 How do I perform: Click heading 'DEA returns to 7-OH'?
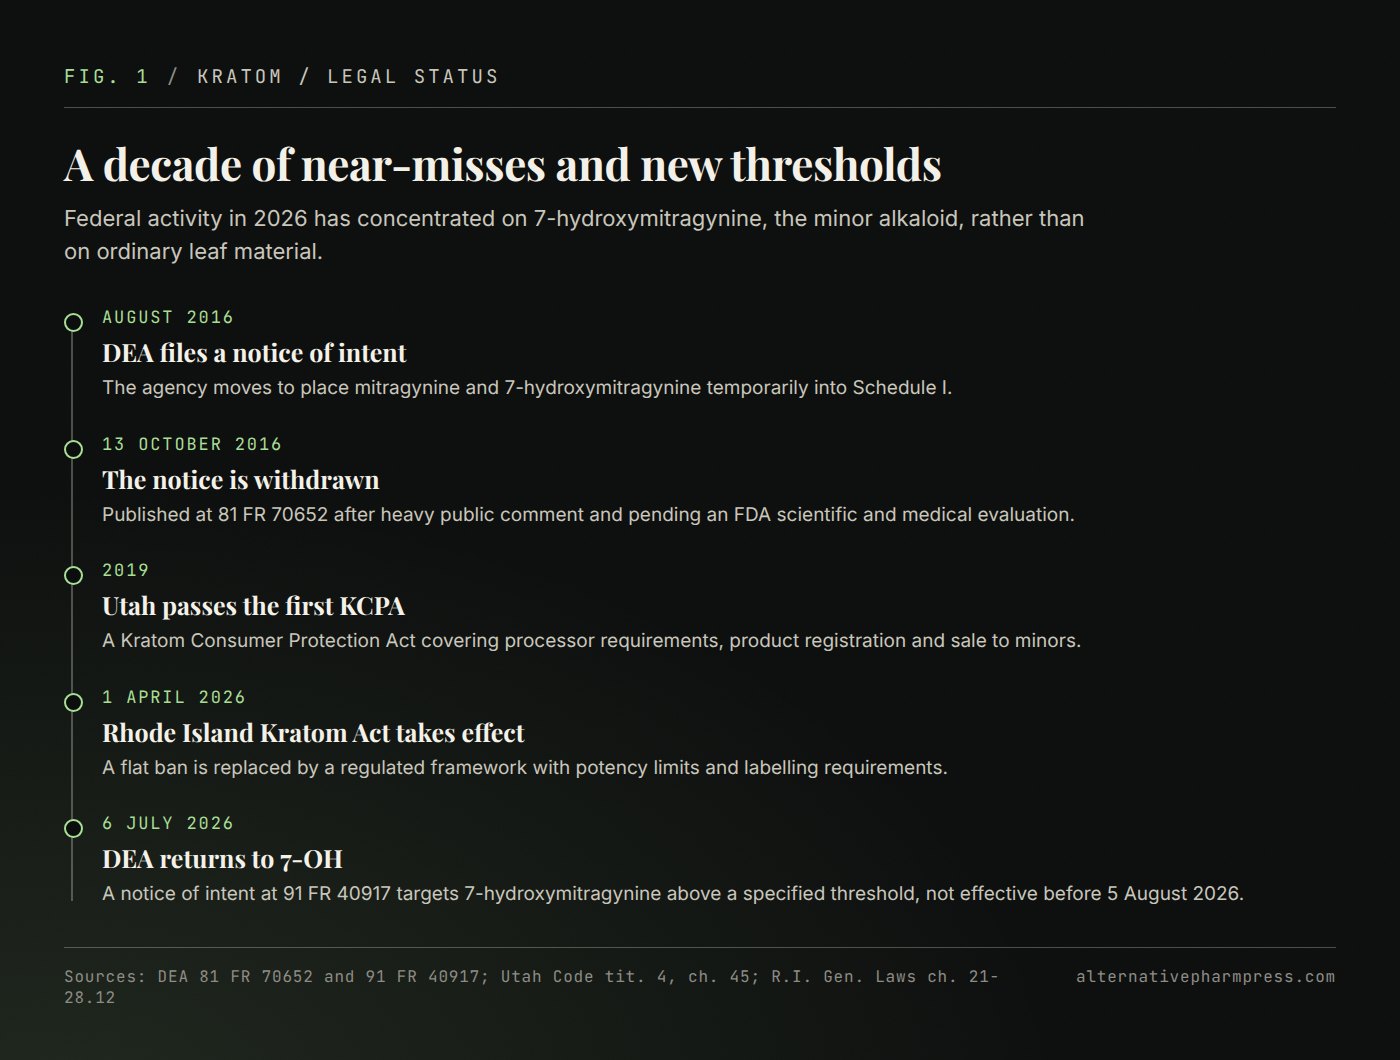[222, 859]
